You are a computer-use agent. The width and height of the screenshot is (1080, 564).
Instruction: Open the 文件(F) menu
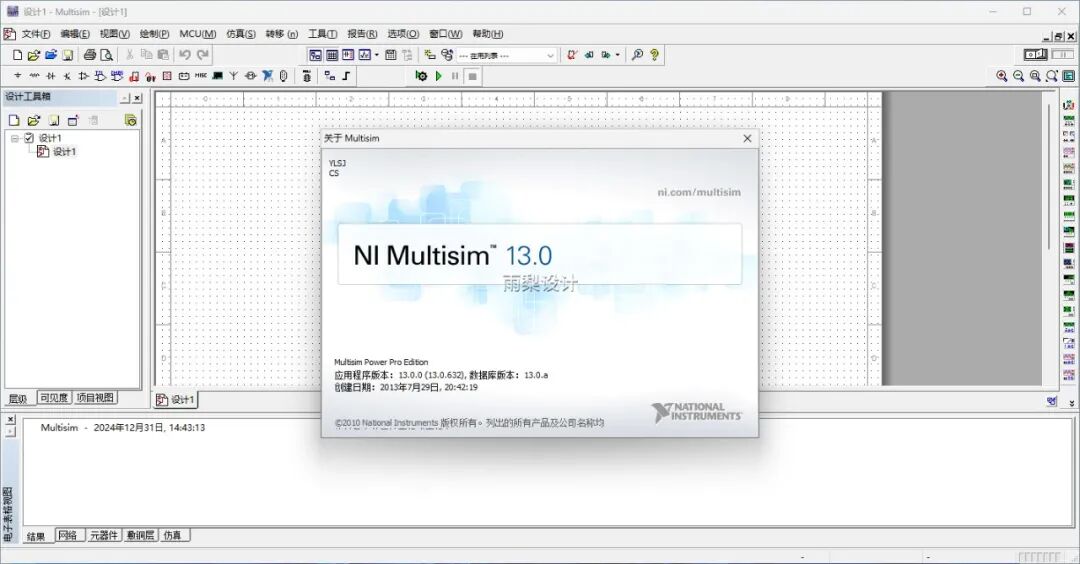pyautogui.click(x=35, y=34)
